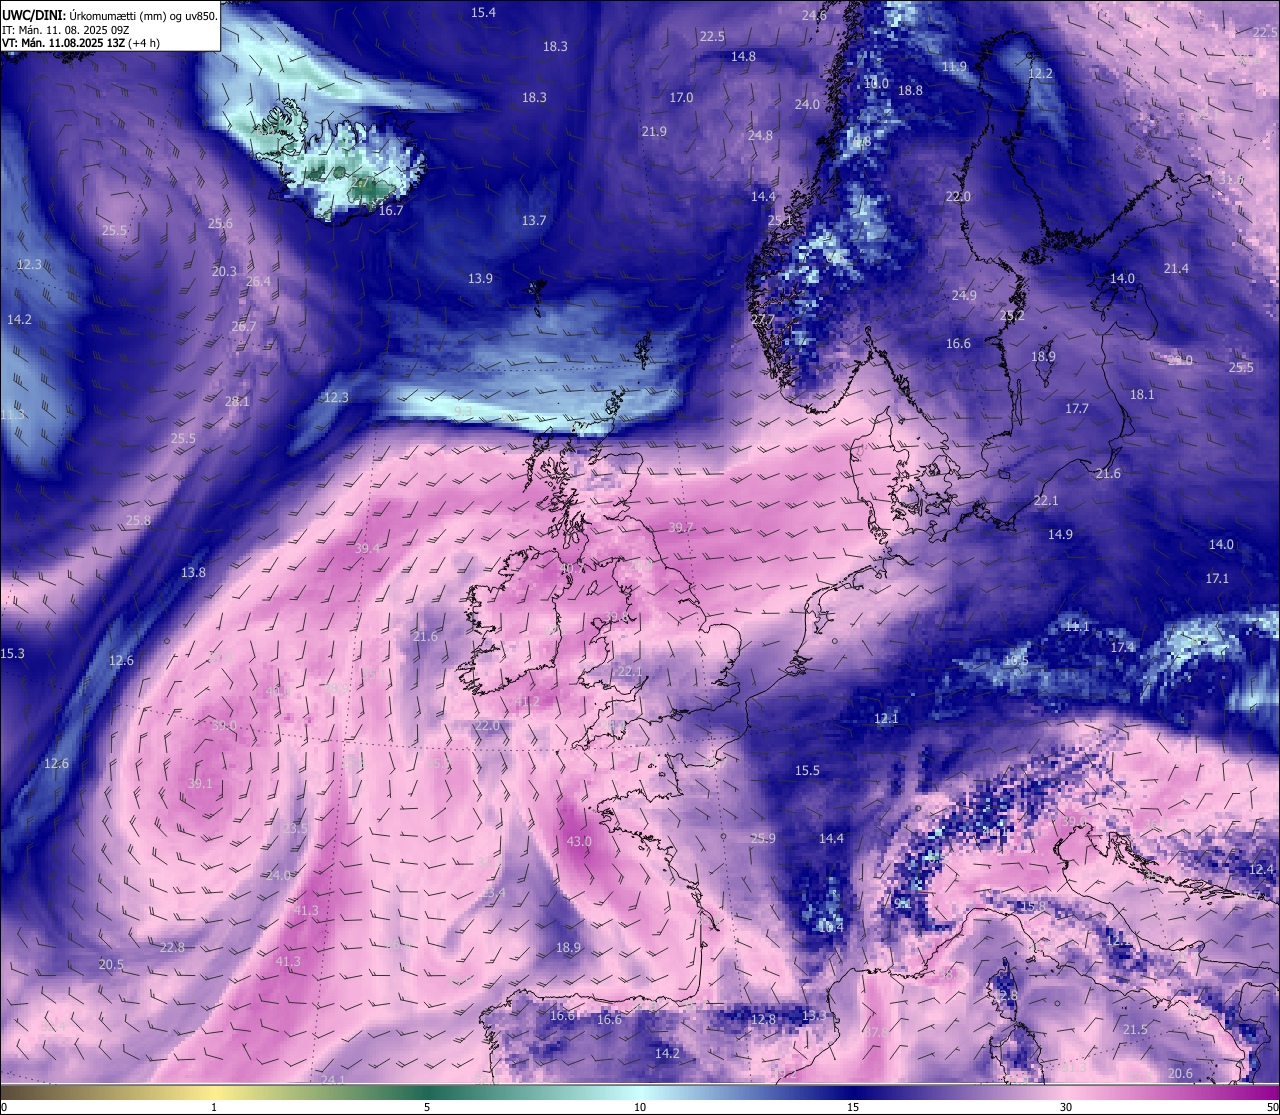Click the 21.4 value on the map
This screenshot has height=1115, width=1280.
(1176, 268)
